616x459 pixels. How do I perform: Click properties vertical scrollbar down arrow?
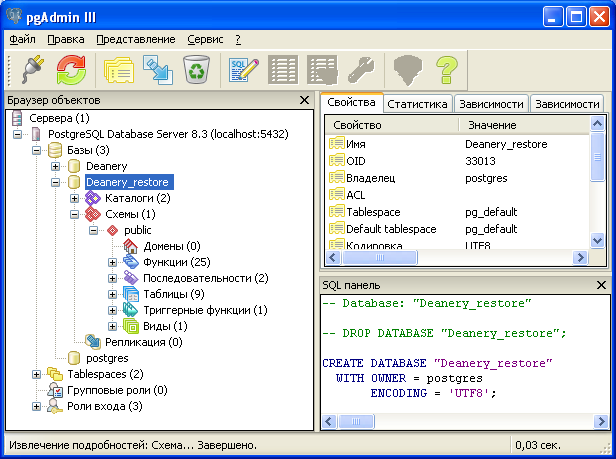pyautogui.click(x=597, y=240)
